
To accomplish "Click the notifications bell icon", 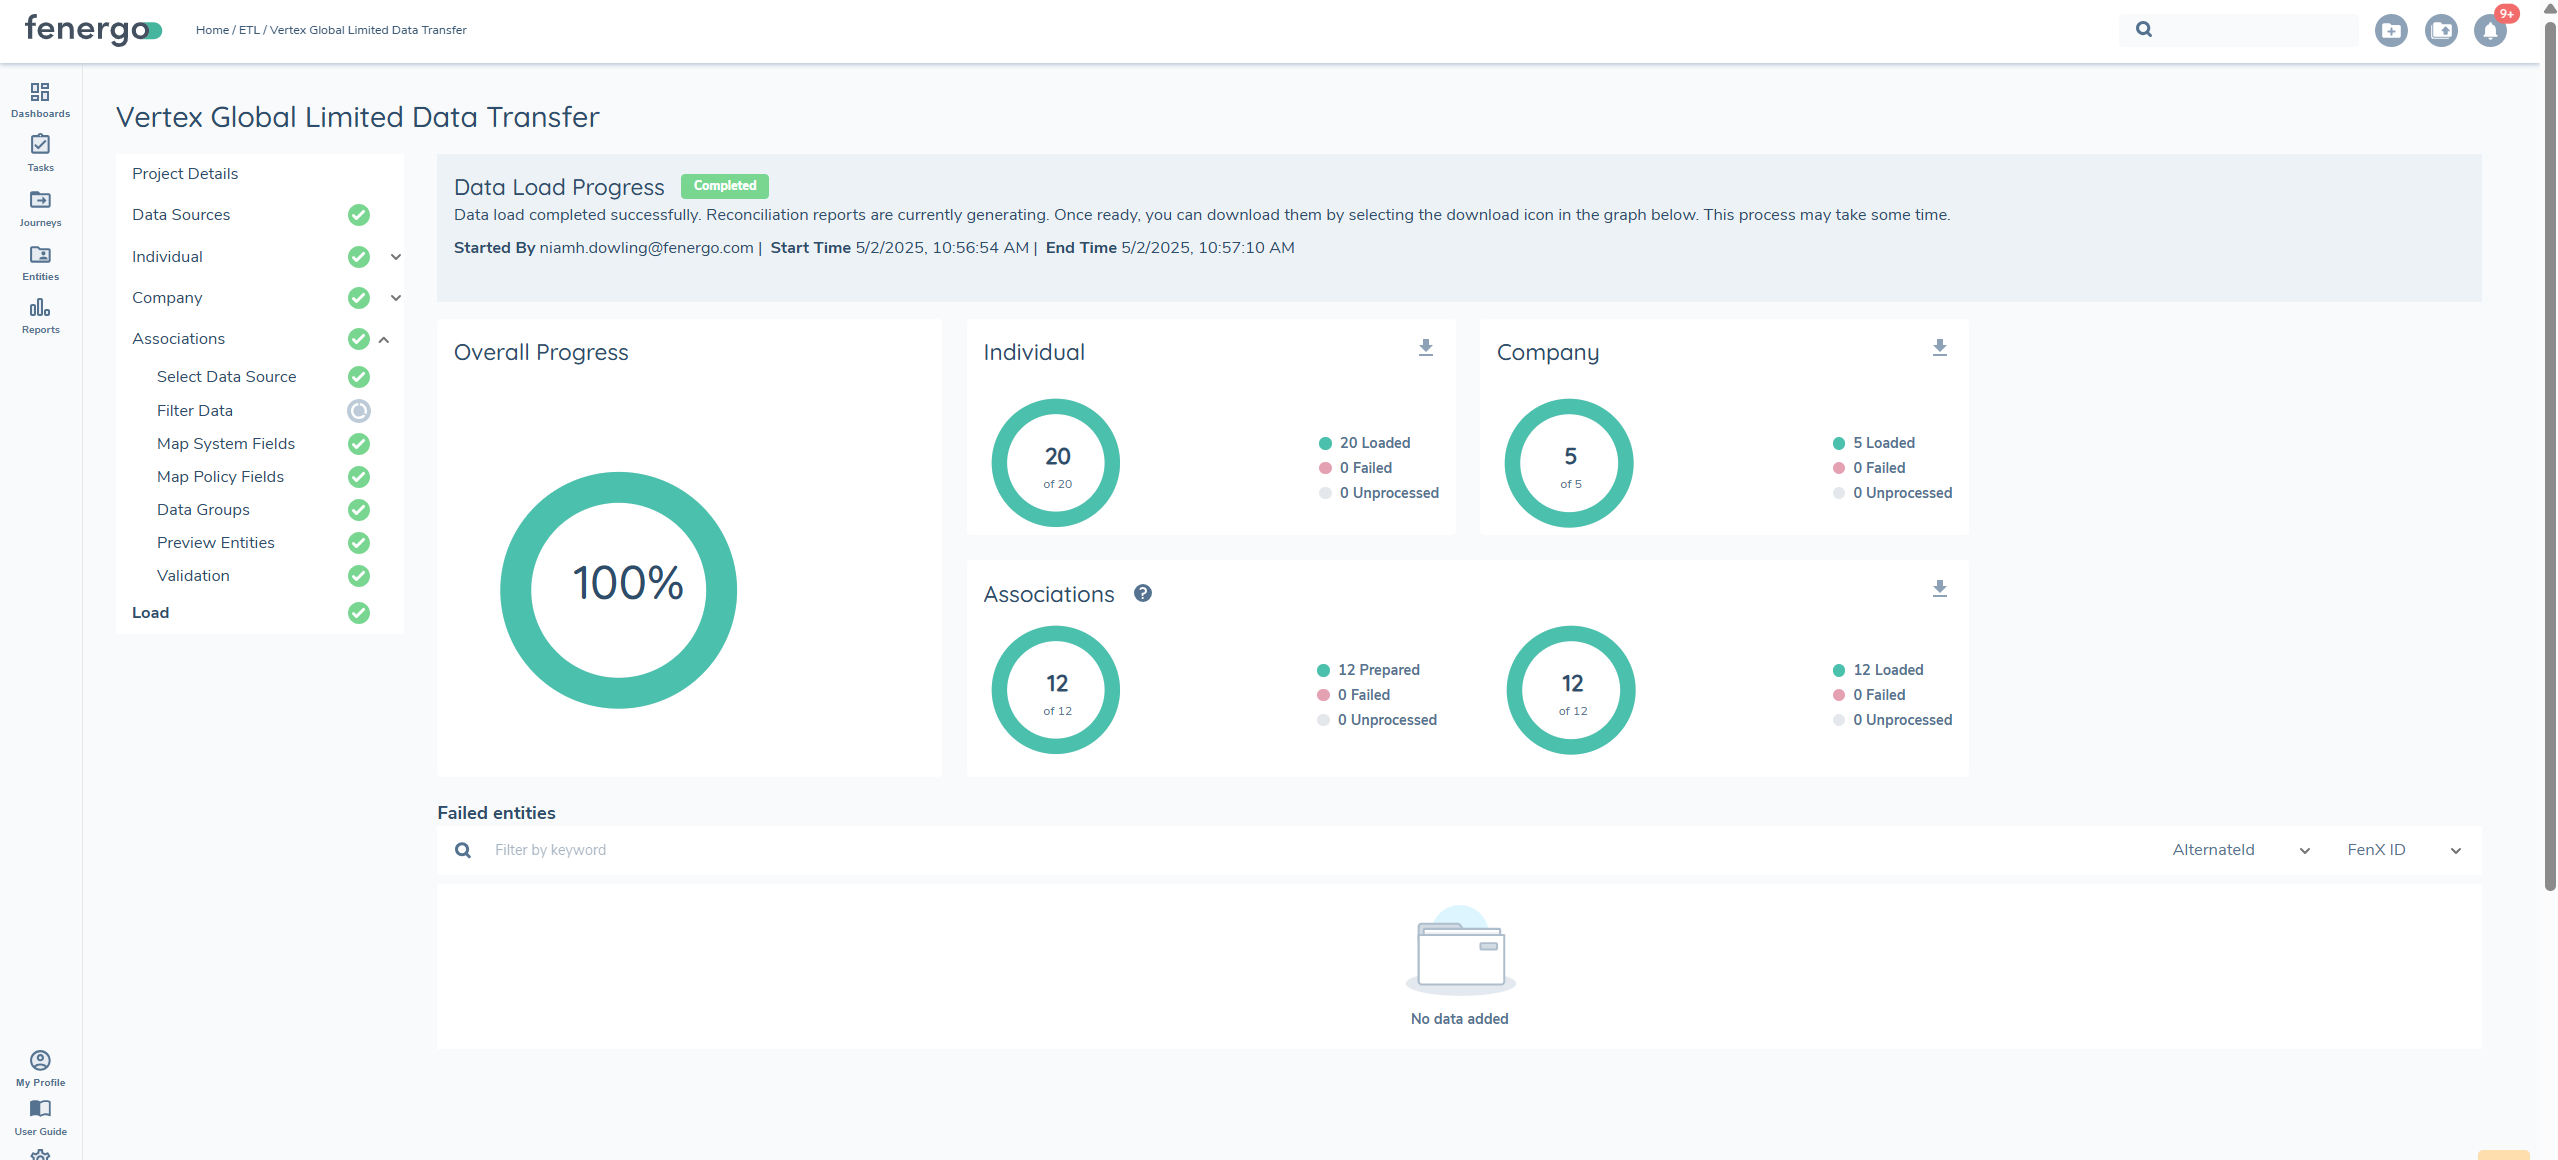I will (x=2490, y=31).
